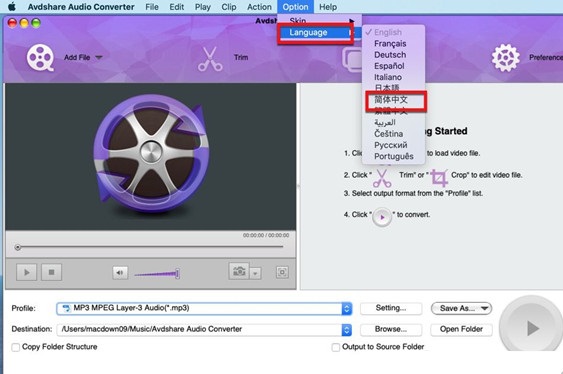Click Avdshare Audio Converter app menu
The width and height of the screenshot is (563, 374).
pyautogui.click(x=81, y=7)
